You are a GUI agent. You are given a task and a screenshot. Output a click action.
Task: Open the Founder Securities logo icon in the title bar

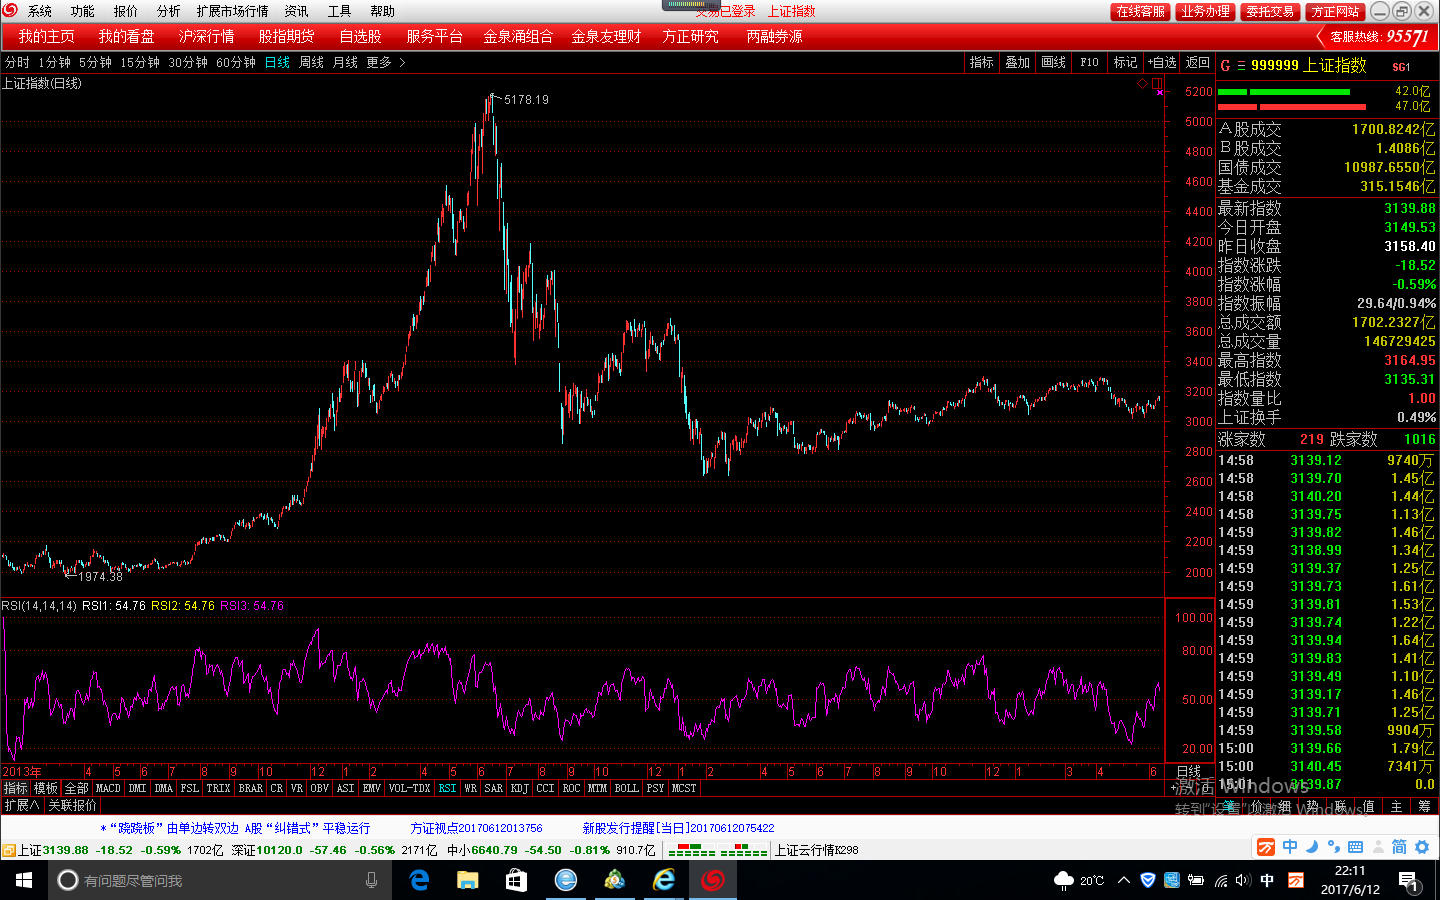pos(10,11)
